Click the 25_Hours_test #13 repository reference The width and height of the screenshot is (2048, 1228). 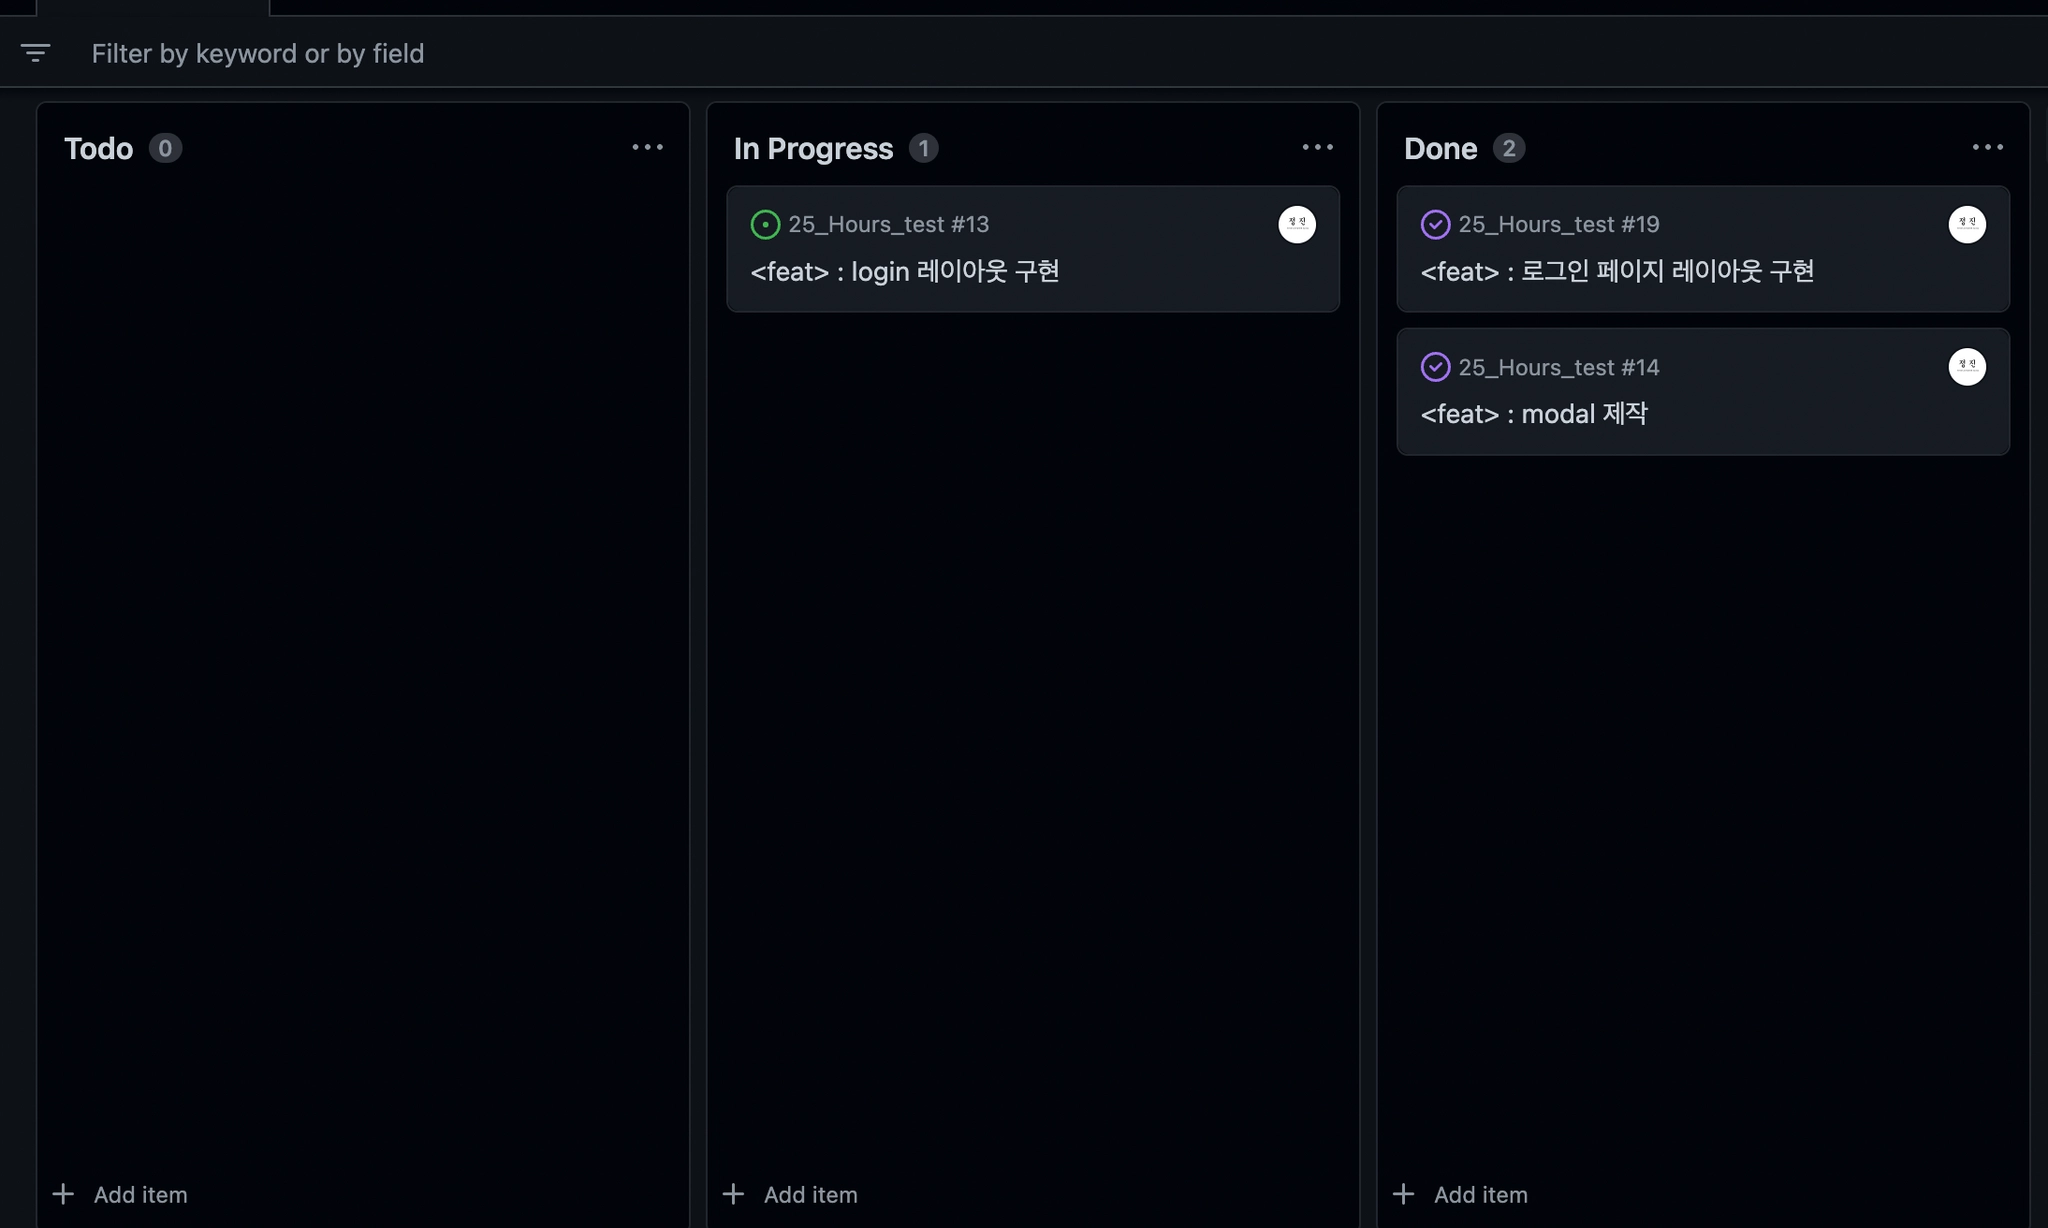pos(888,224)
